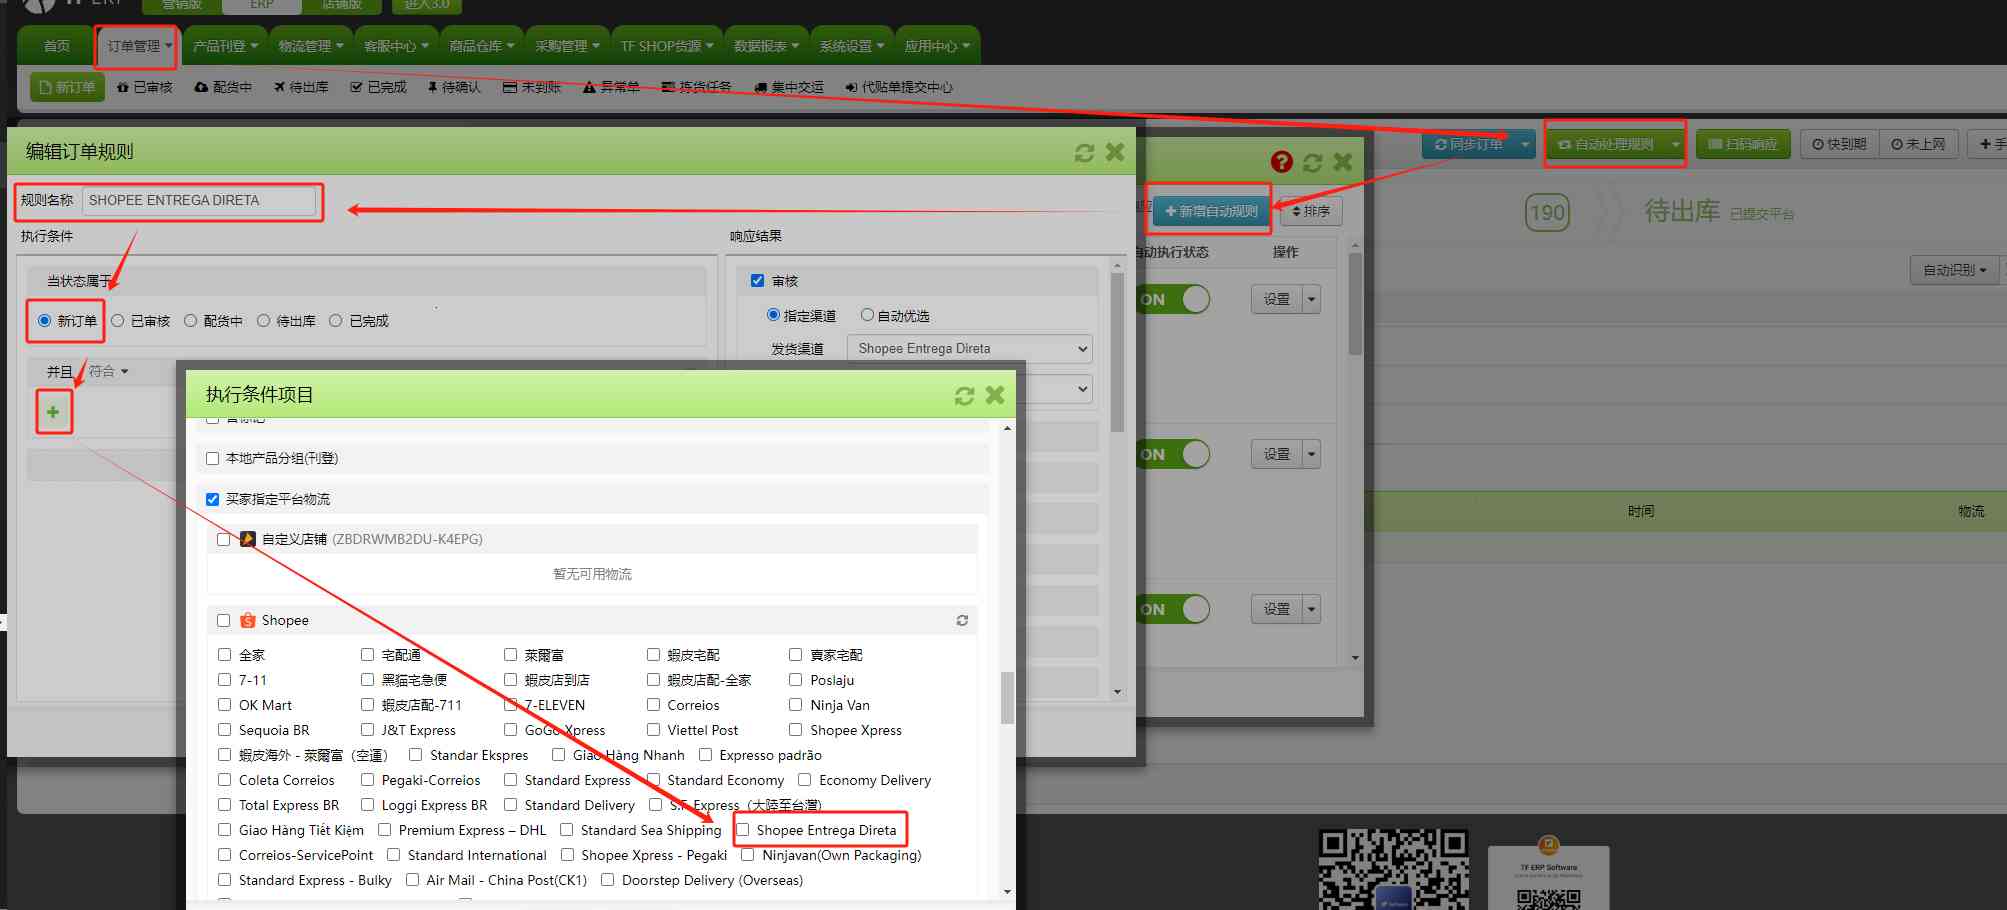Uncheck the 买家指定平台物流 checkbox
Image resolution: width=2007 pixels, height=910 pixels.
(212, 499)
